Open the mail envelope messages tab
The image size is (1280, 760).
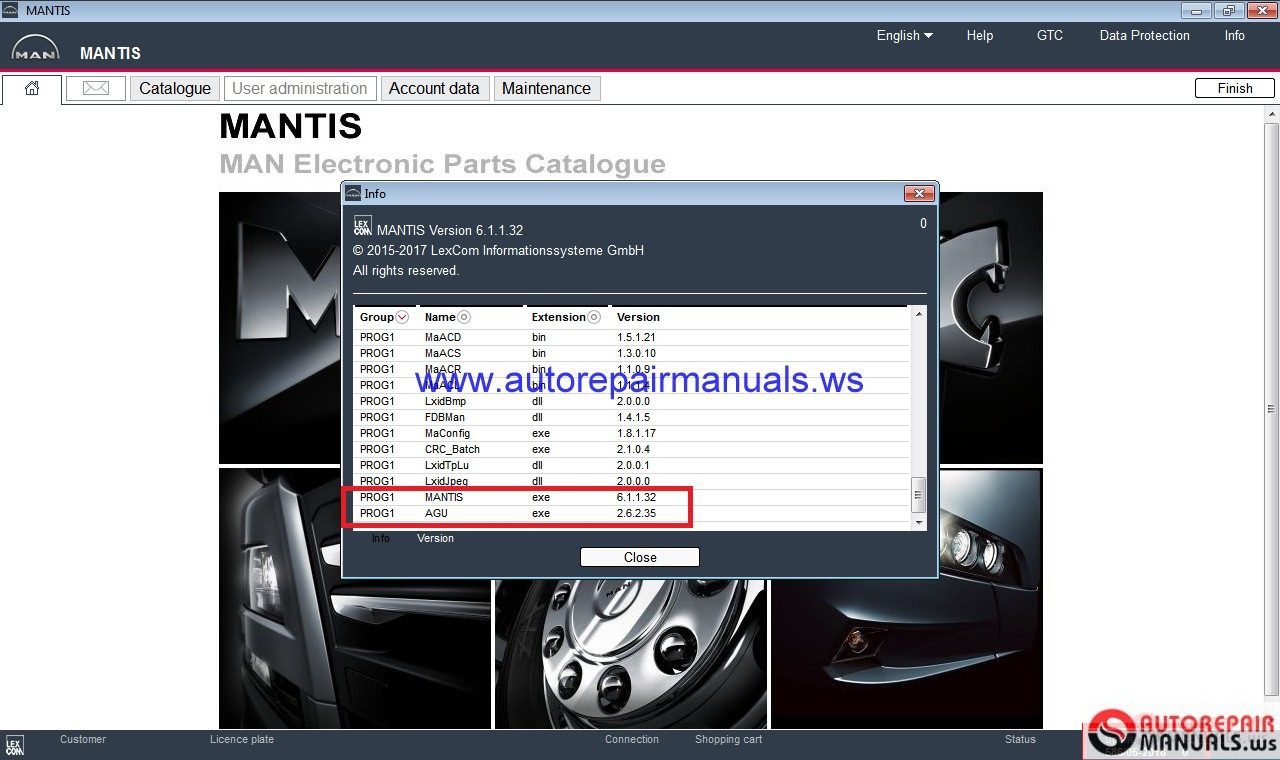pyautogui.click(x=96, y=88)
